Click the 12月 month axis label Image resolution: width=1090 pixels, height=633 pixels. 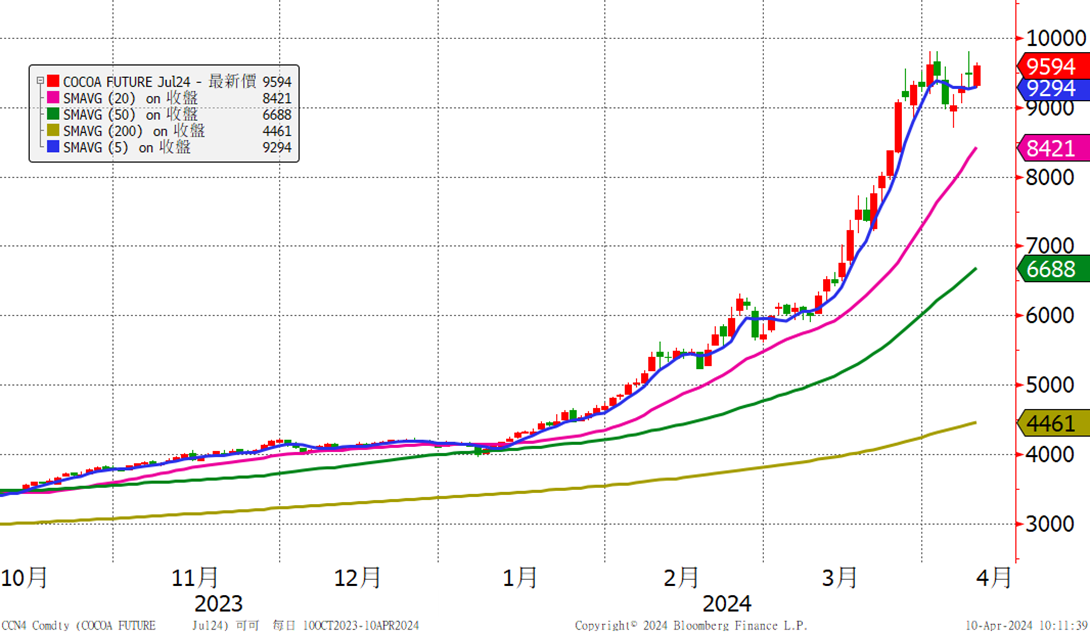coord(357,578)
